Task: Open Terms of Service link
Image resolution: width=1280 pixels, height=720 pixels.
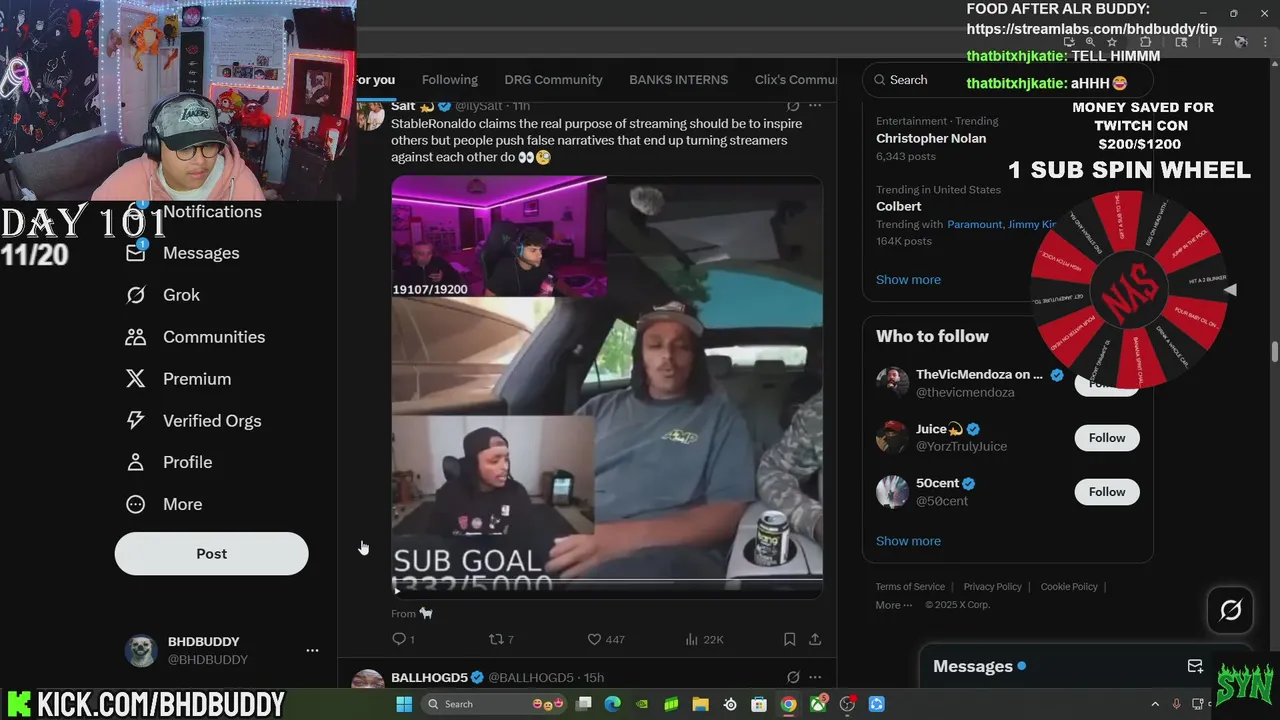Action: click(910, 587)
